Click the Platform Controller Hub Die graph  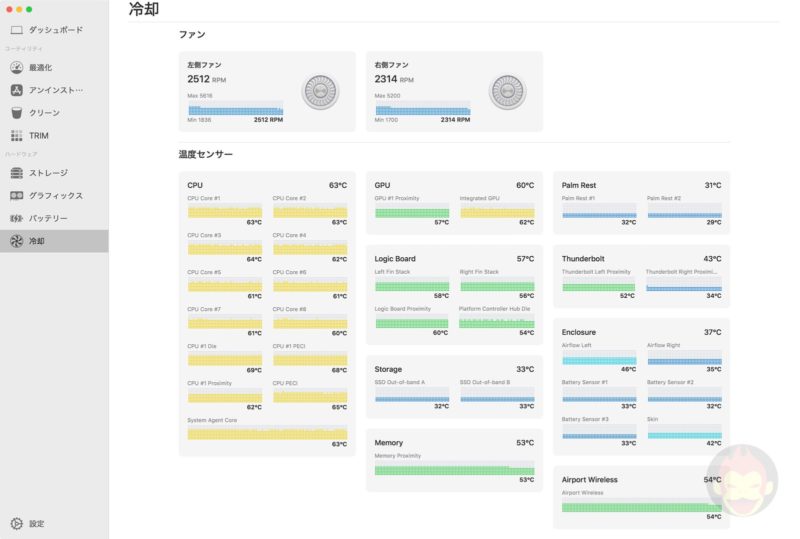tap(497, 321)
